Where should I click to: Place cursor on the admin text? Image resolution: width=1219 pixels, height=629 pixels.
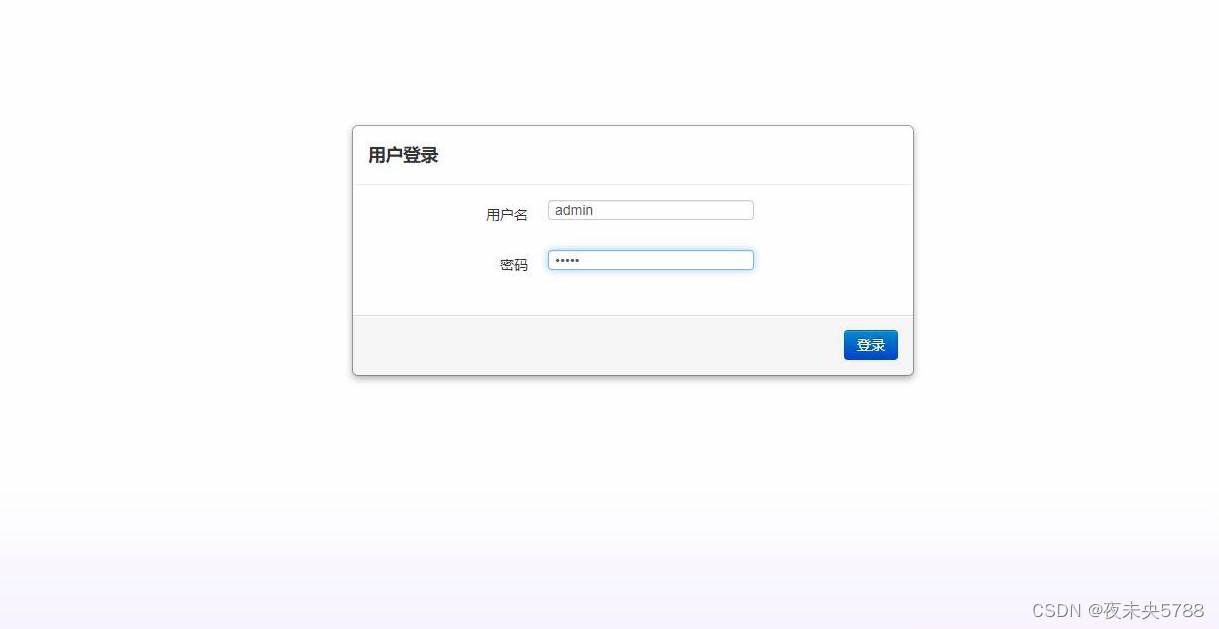[574, 210]
